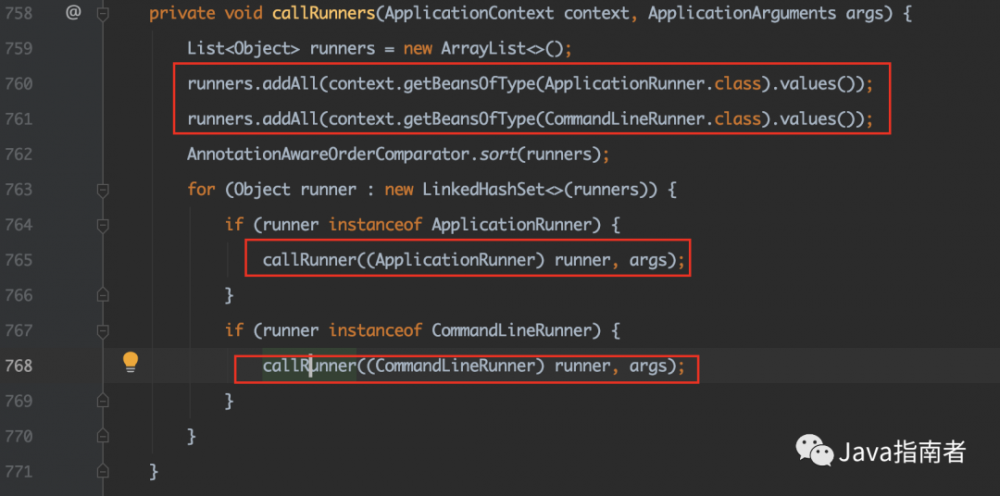Viewport: 1000px width, 496px height.
Task: Click the private keyword on line 758
Action: [x=180, y=13]
